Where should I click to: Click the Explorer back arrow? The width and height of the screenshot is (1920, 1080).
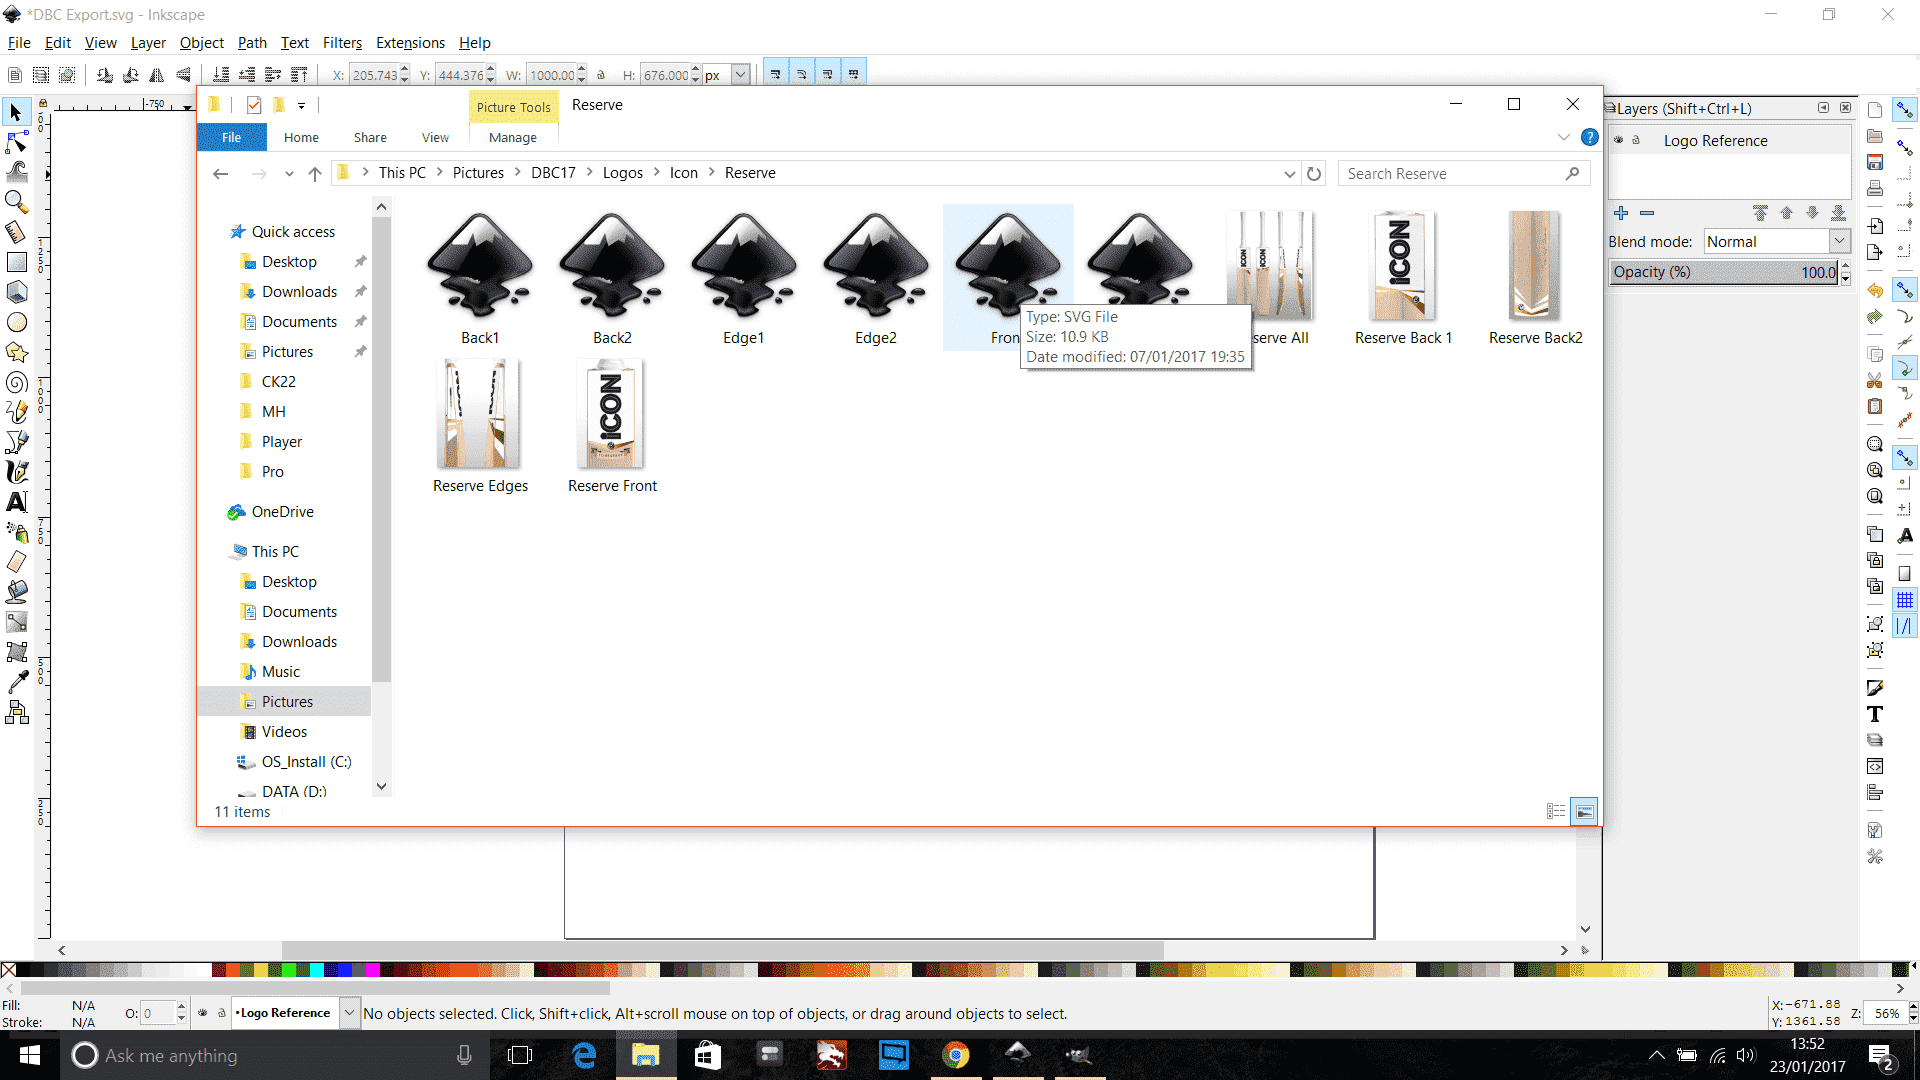(221, 174)
